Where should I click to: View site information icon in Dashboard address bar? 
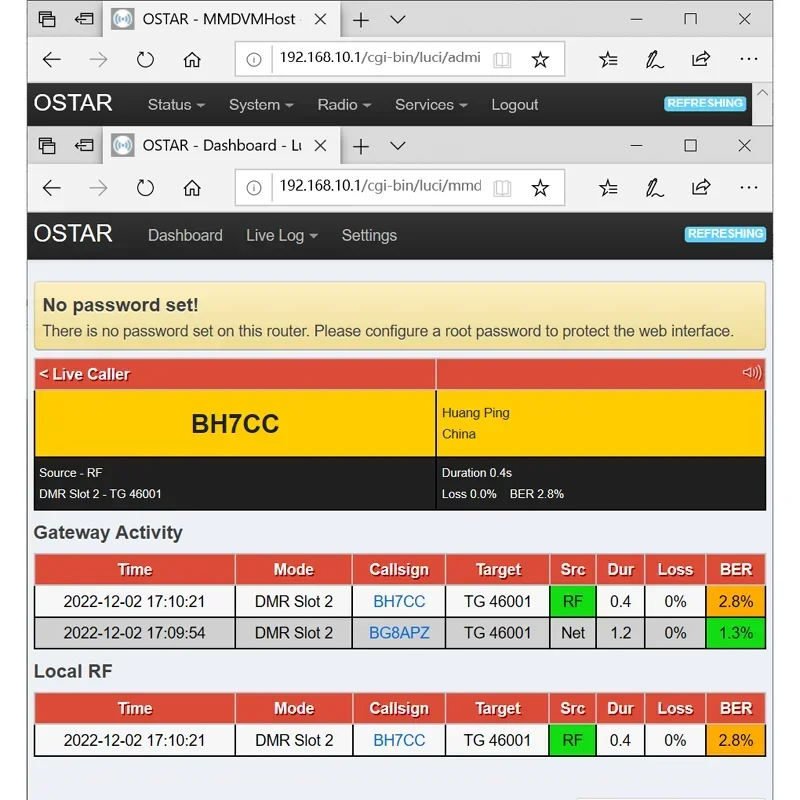(254, 188)
